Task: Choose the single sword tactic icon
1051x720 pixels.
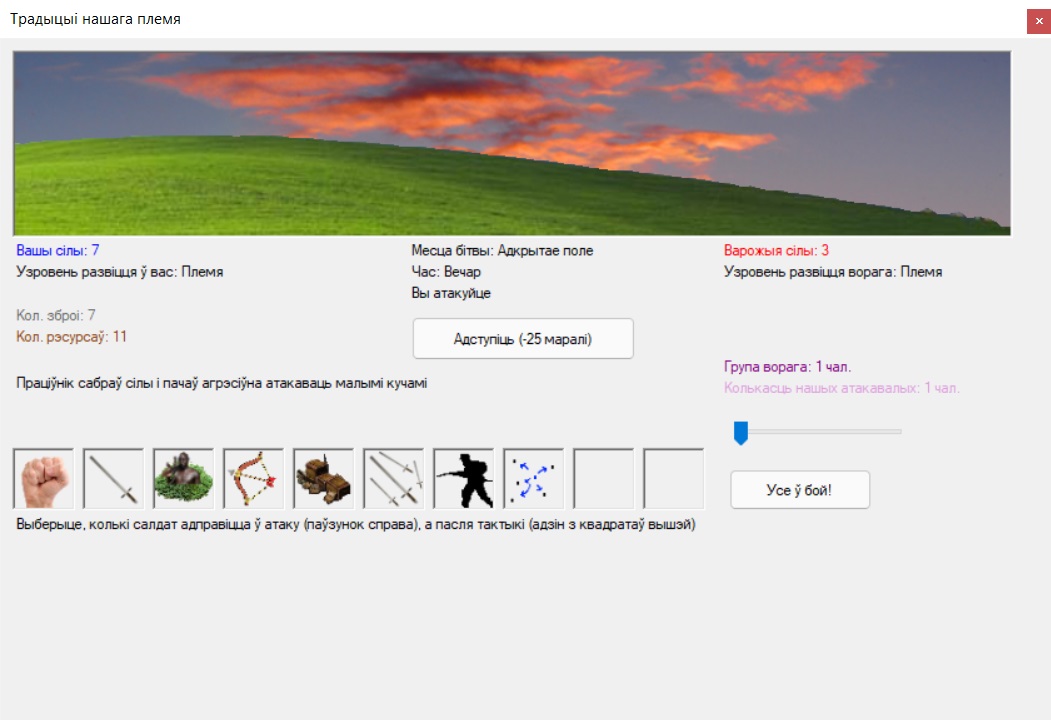Action: coord(113,479)
